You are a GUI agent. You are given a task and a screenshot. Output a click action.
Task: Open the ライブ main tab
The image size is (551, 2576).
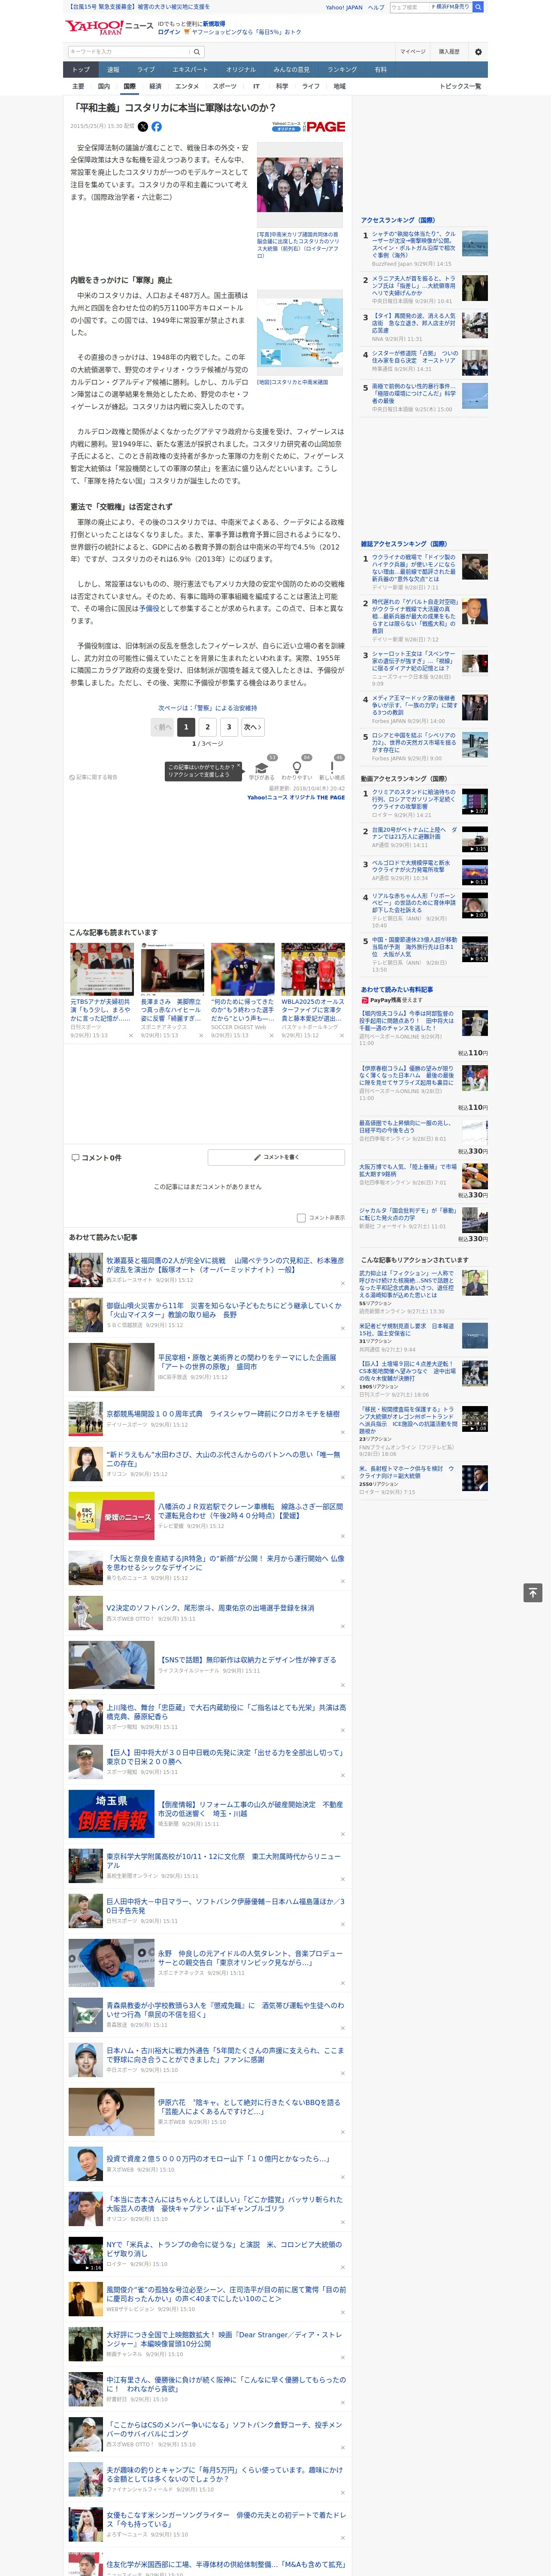[x=146, y=70]
